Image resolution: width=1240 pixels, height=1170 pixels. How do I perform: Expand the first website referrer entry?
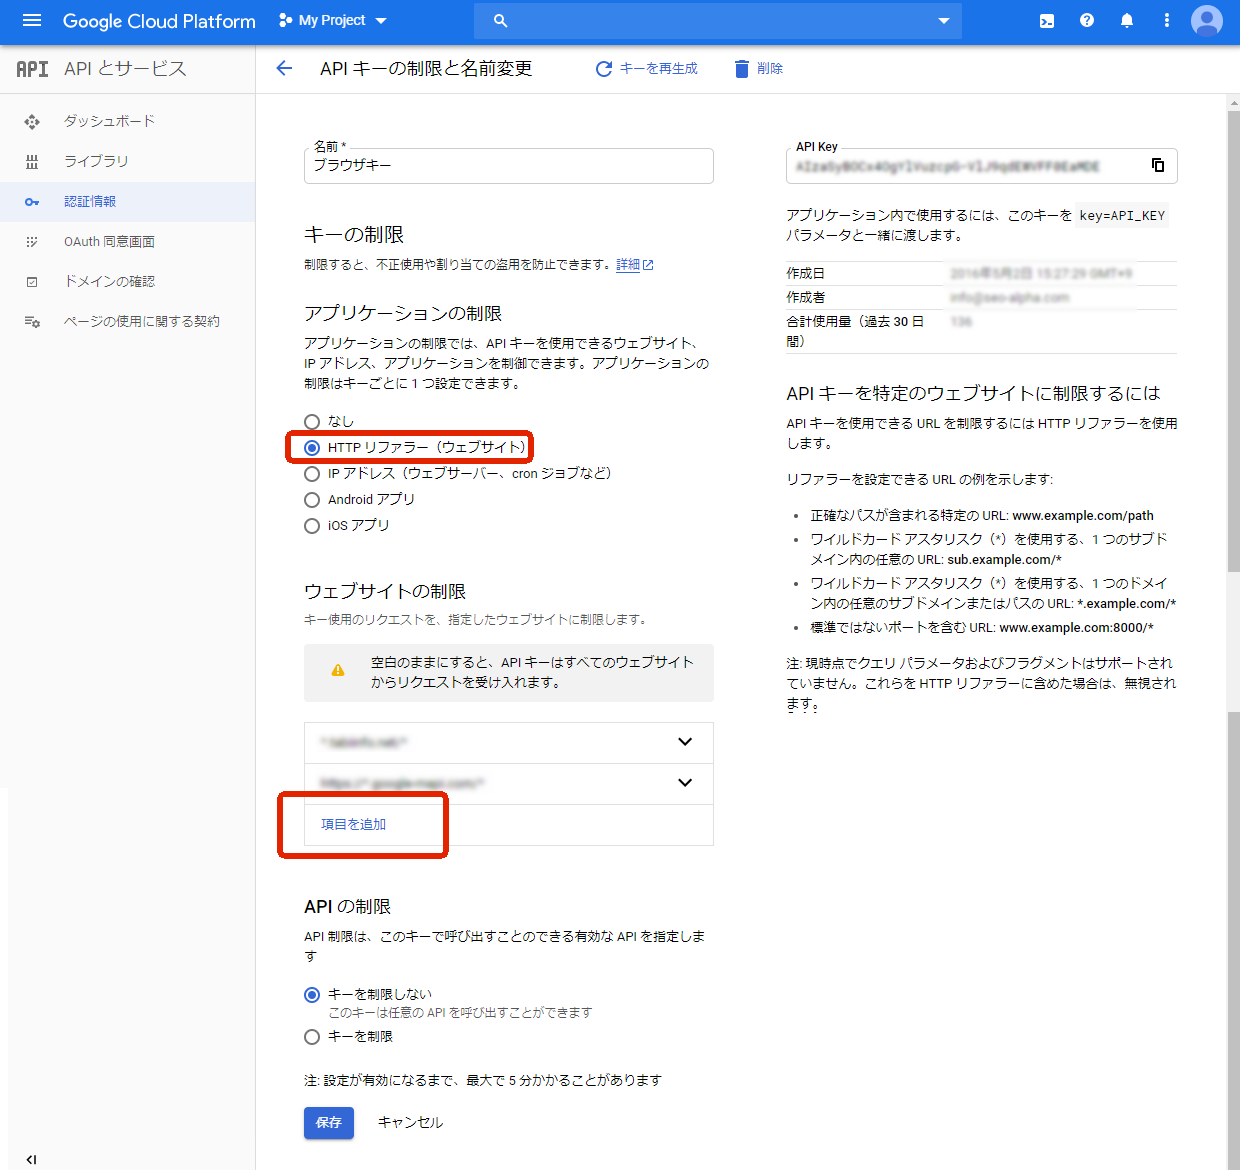(685, 742)
